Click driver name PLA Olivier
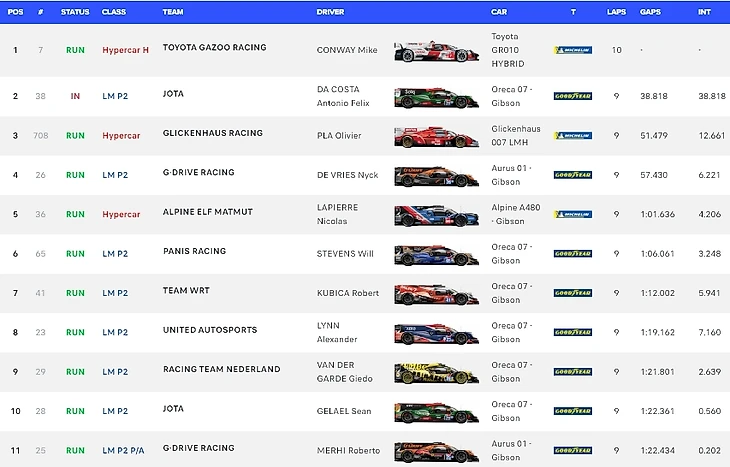Screen dimensions: 730x467 (x=339, y=135)
